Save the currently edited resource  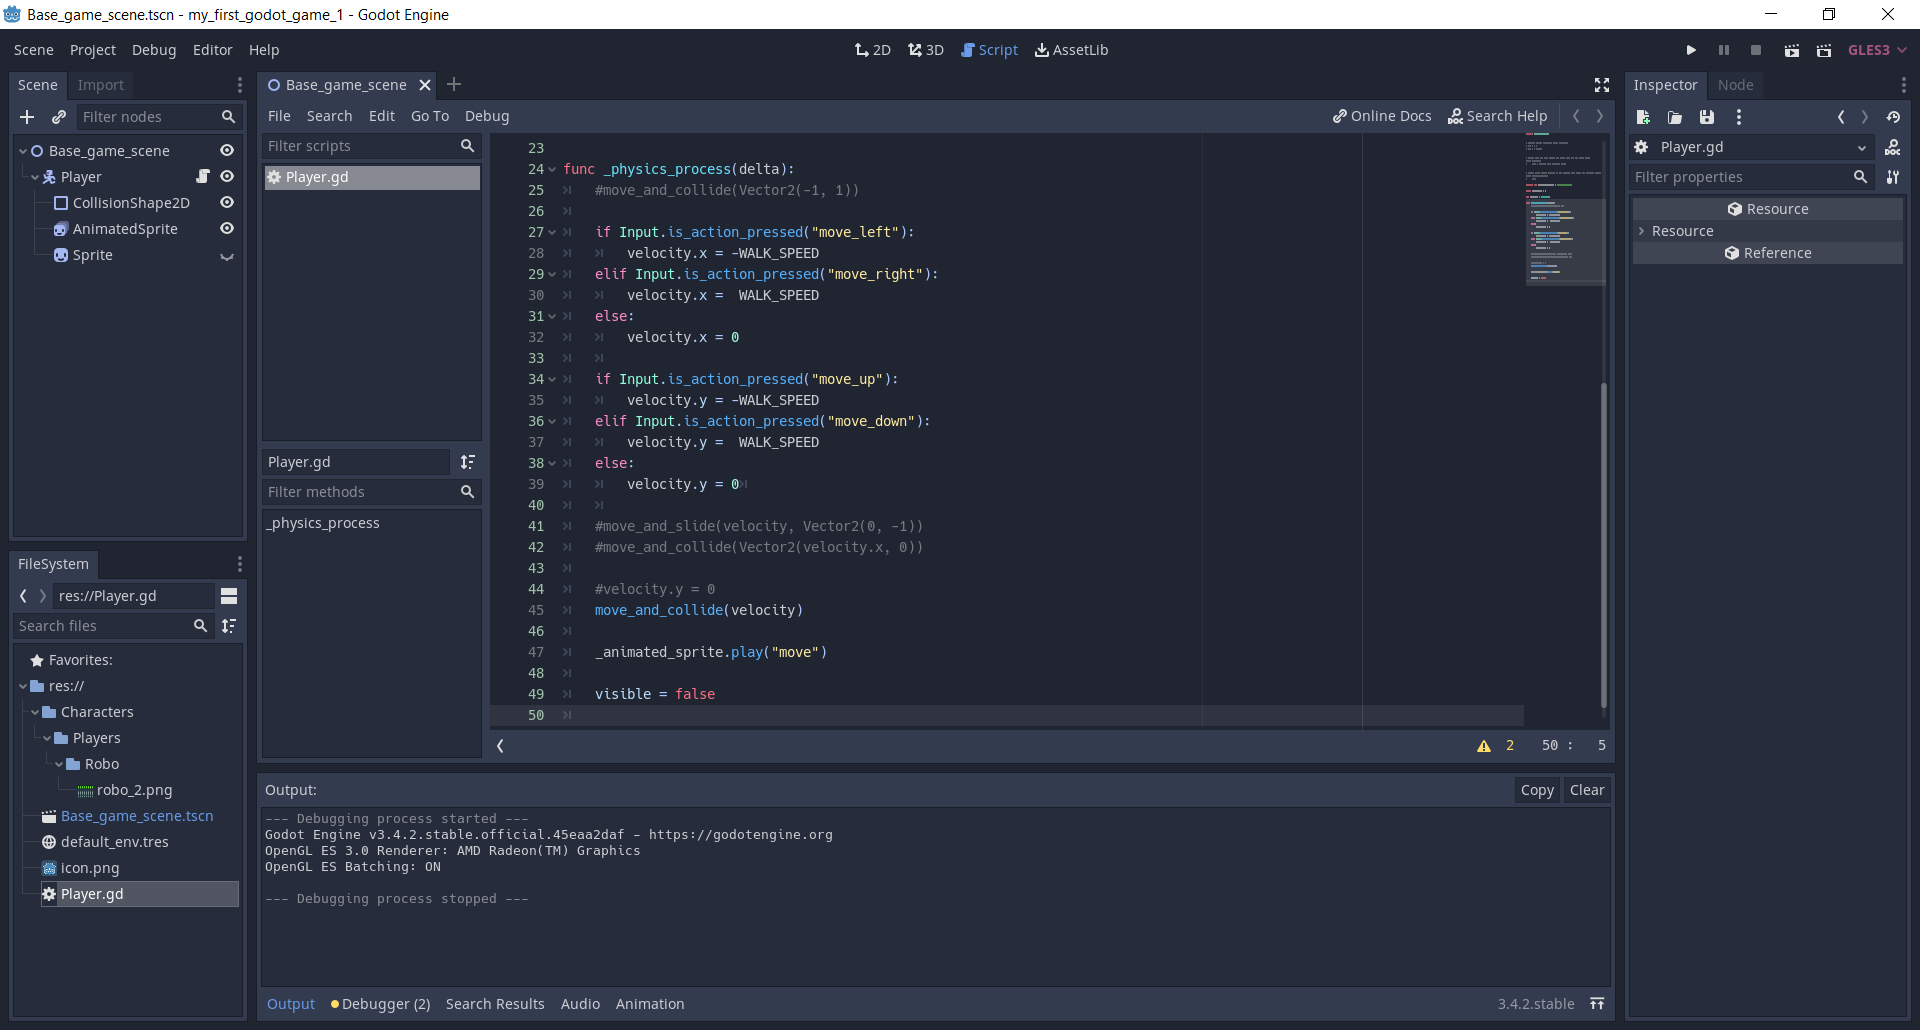1707,117
